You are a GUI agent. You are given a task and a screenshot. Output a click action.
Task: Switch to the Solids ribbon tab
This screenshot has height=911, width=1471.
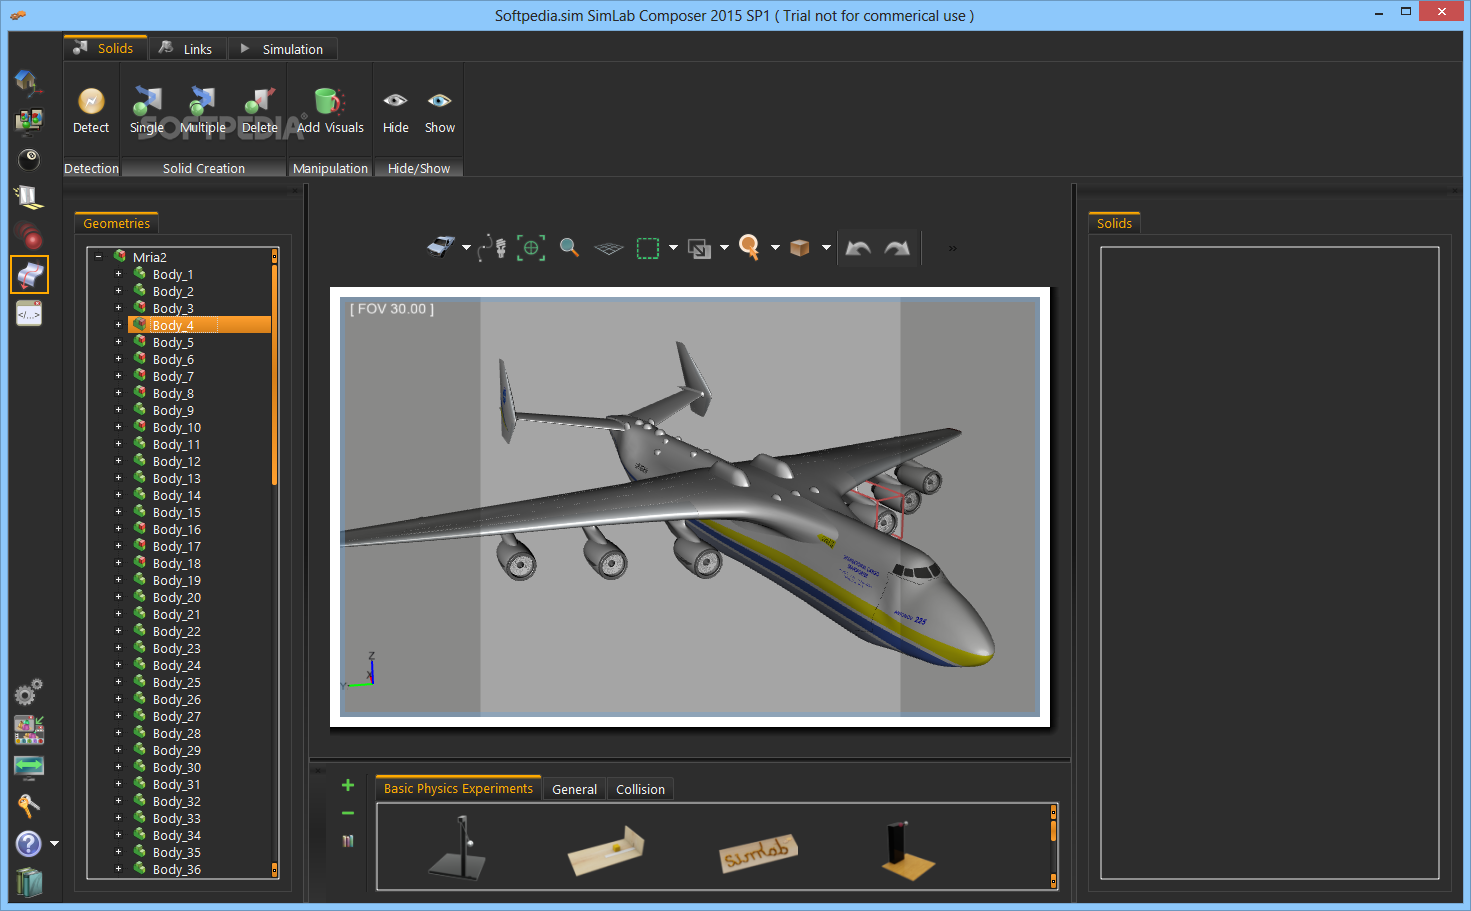tap(105, 48)
